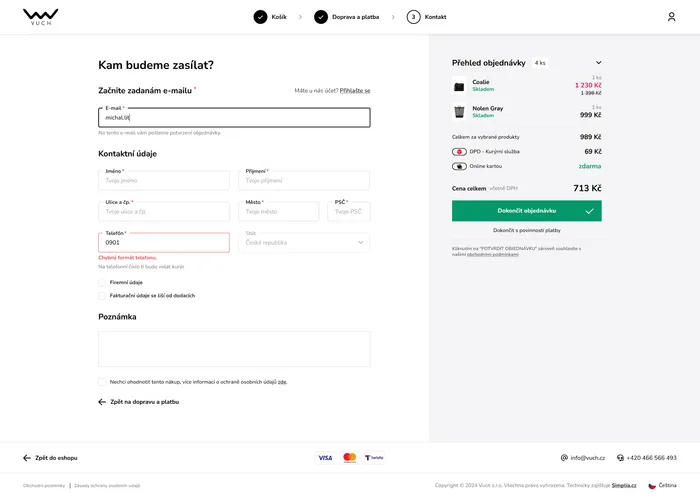Open the footer Obchodní podmínky link

(44, 486)
